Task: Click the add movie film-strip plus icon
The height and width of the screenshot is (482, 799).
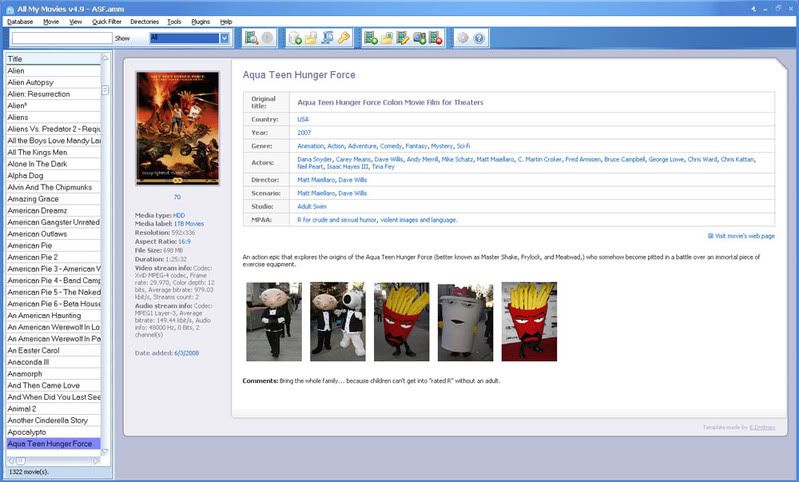Action: point(370,38)
